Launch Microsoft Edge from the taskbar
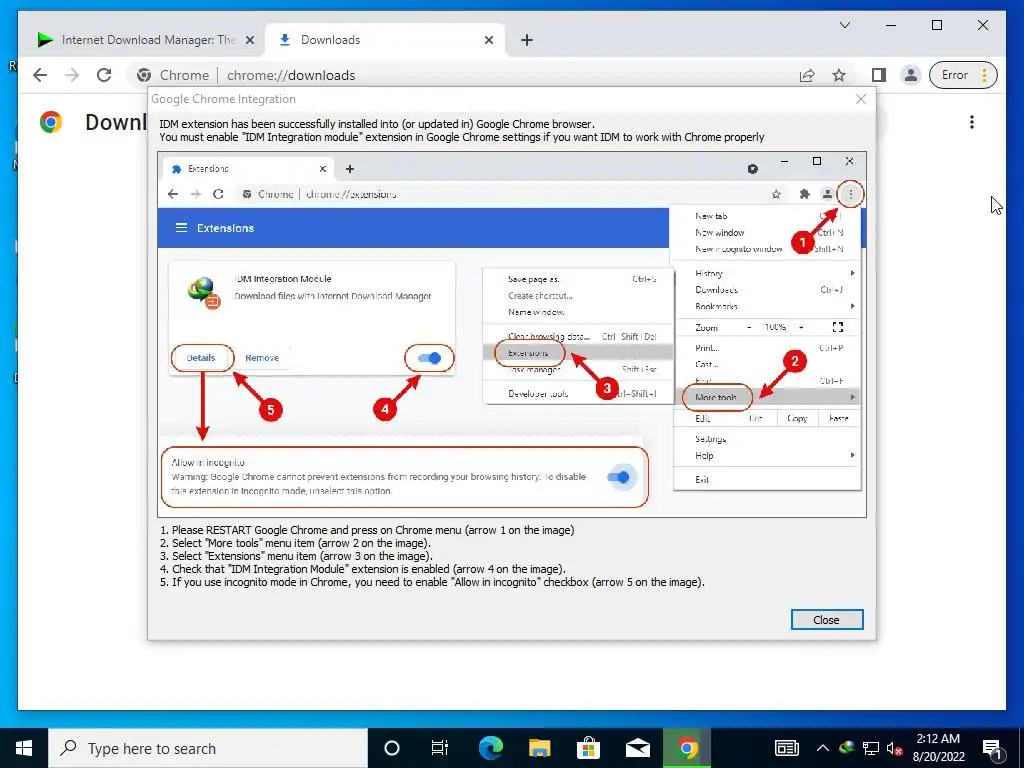 tap(491, 748)
